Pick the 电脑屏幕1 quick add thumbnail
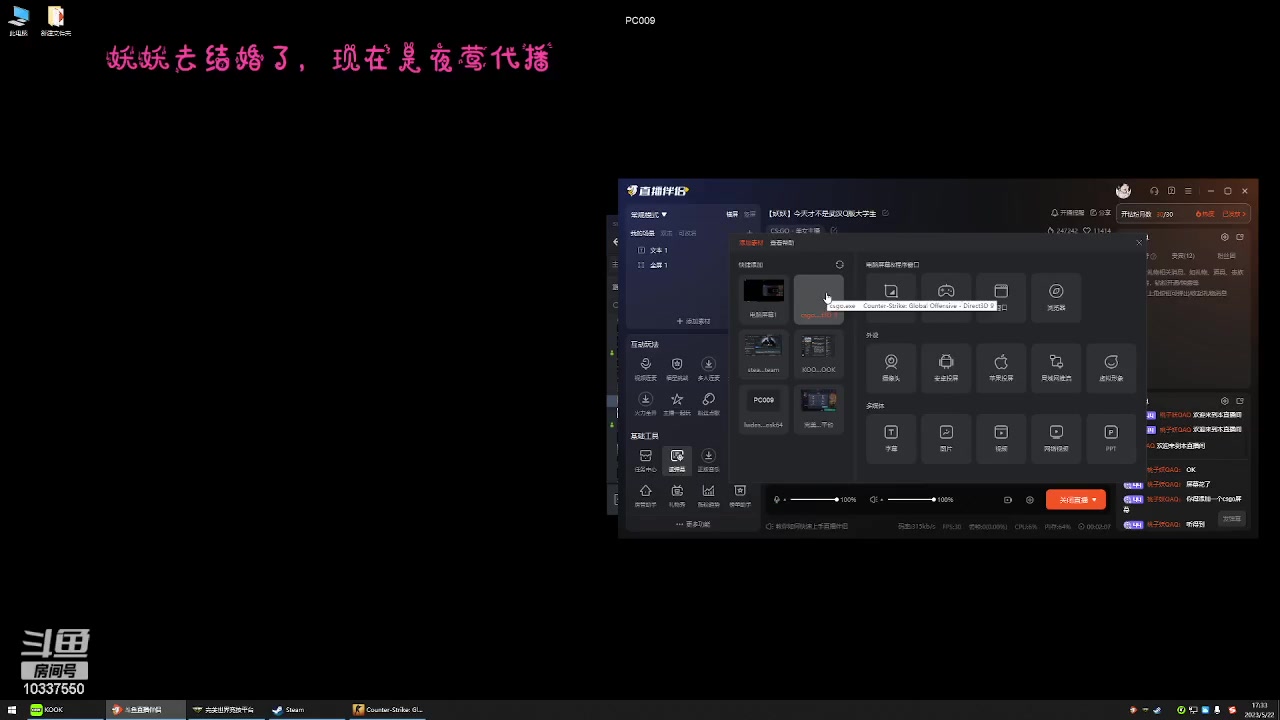 tap(764, 298)
